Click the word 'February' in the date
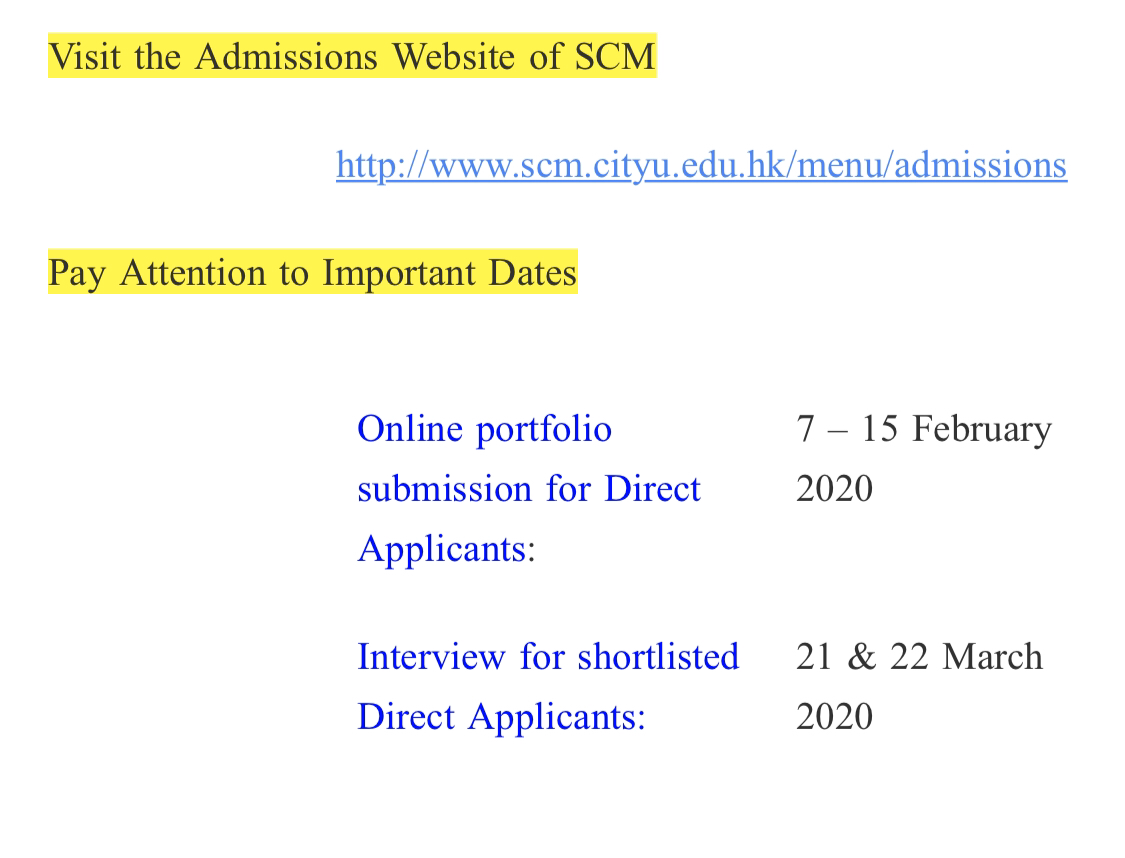Viewport: 1125px width, 858px height. (981, 430)
